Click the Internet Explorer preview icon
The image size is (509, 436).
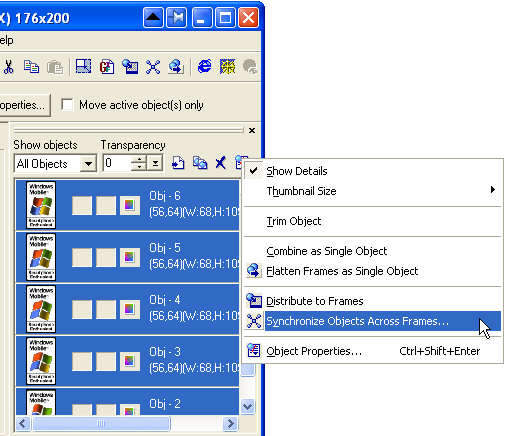click(204, 66)
